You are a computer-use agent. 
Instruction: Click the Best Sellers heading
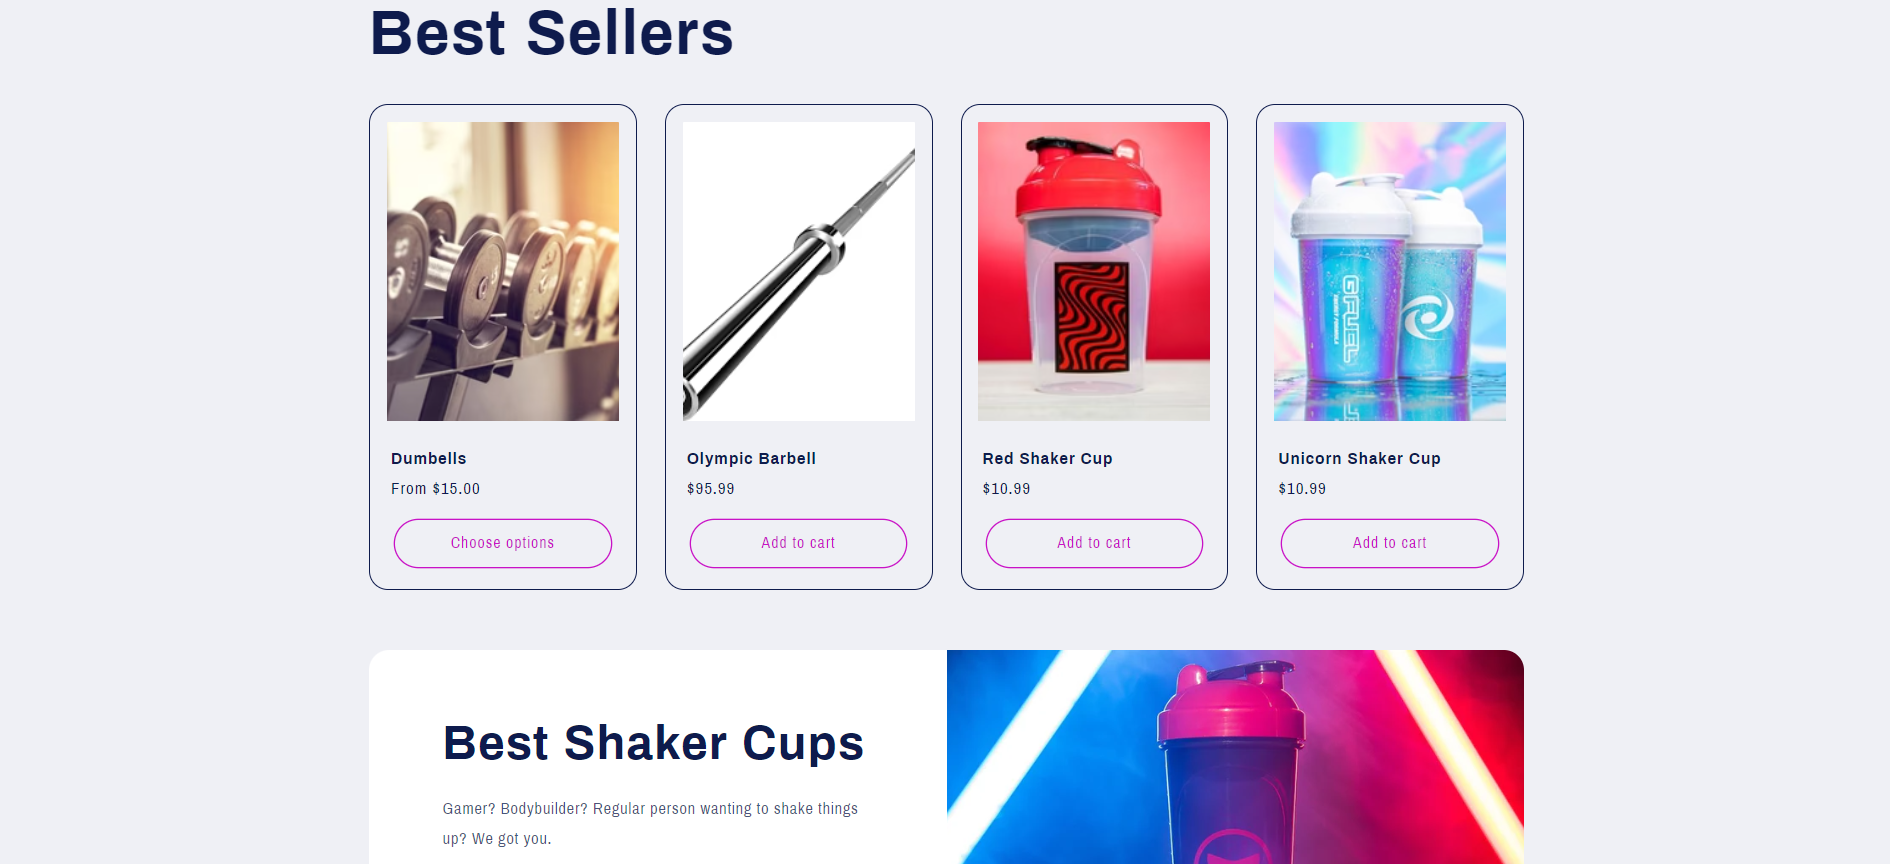552,33
